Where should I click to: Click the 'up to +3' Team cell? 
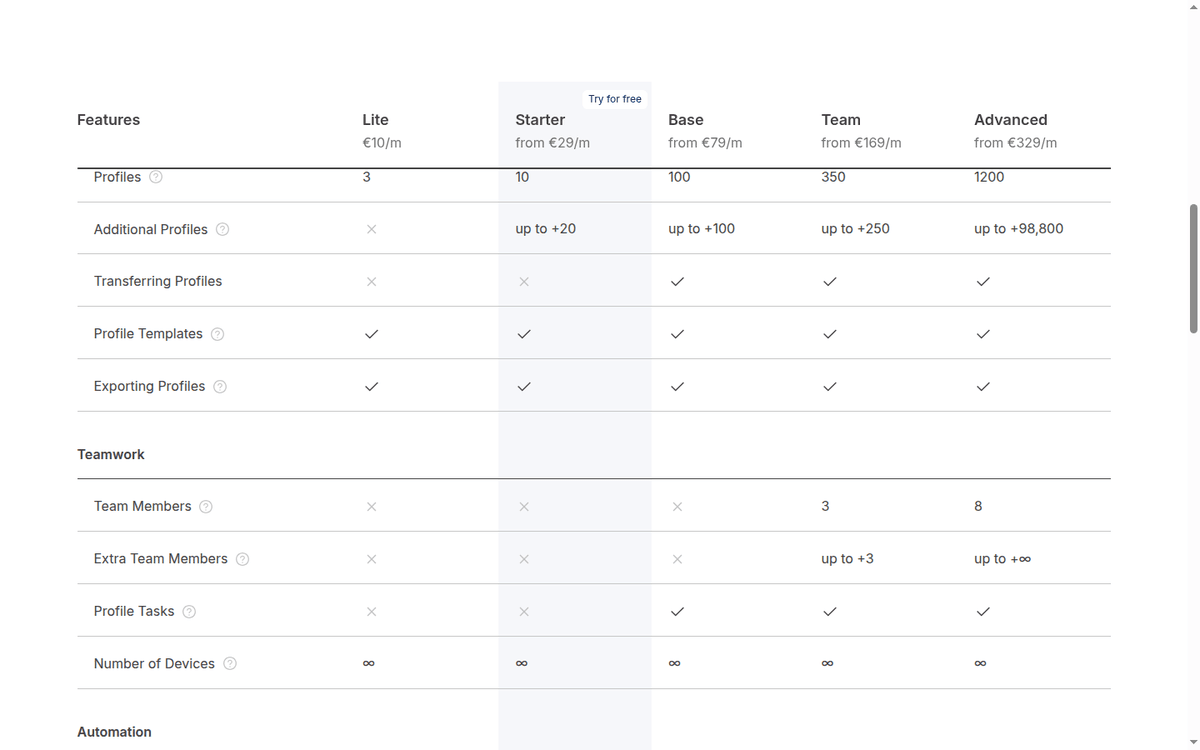[x=847, y=559]
